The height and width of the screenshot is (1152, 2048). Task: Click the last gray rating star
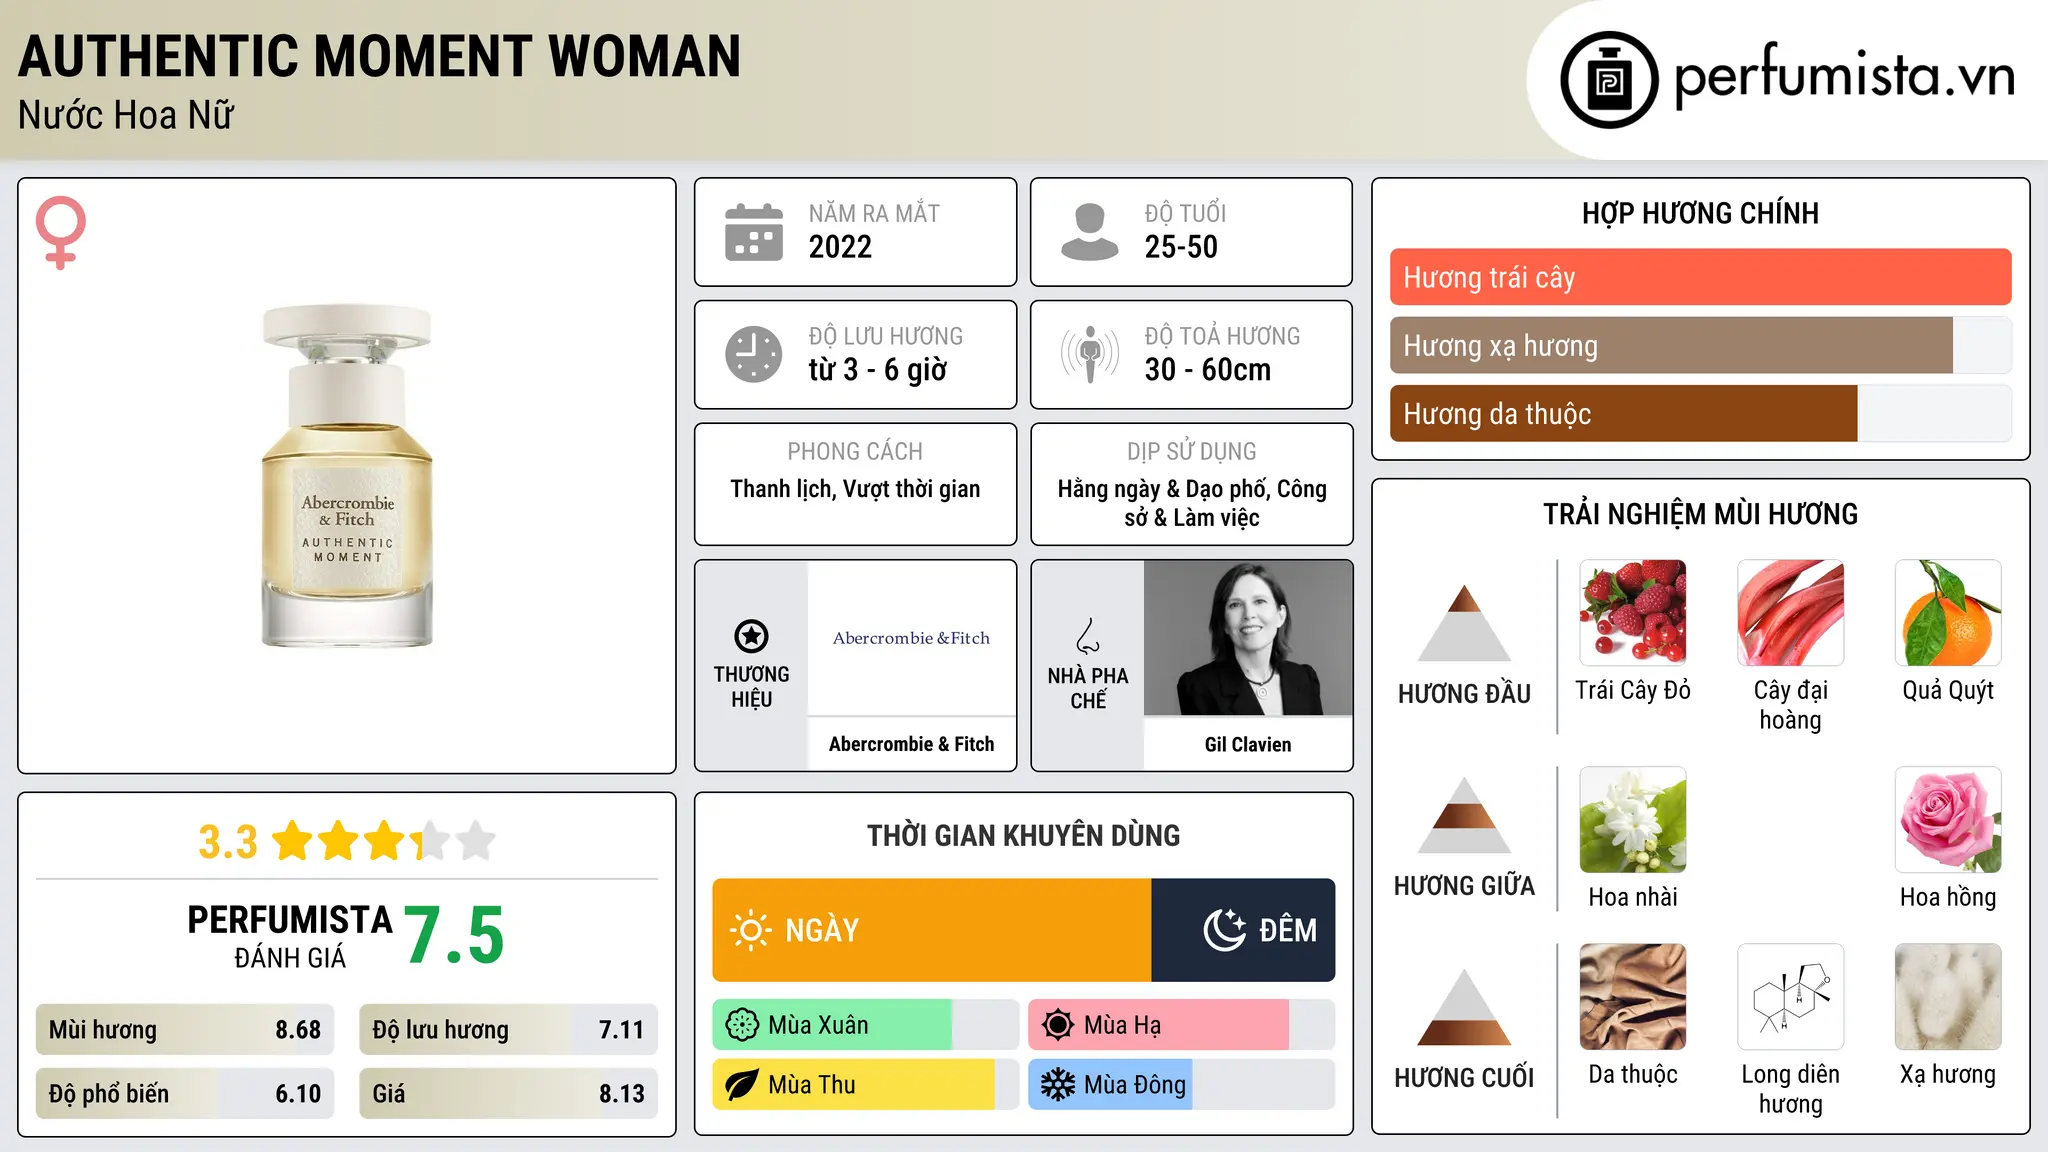(476, 841)
